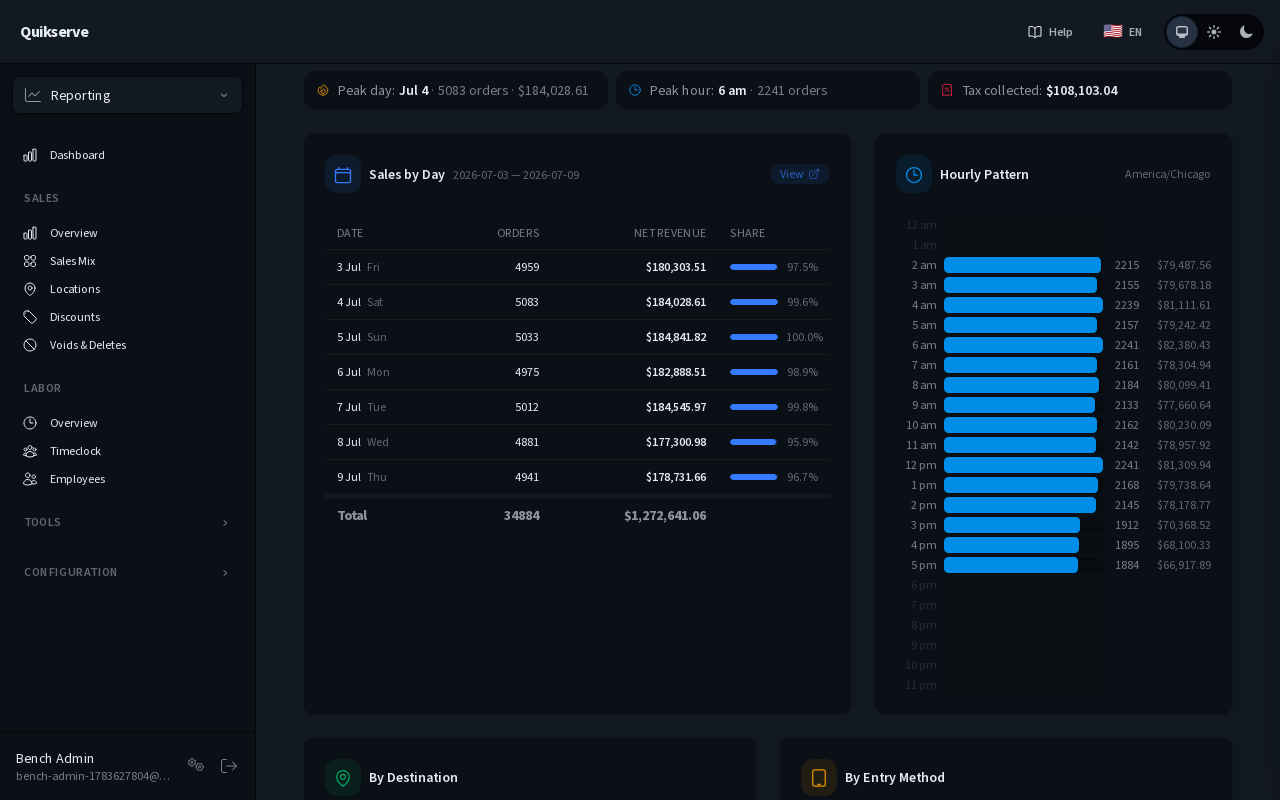Click the Timeclock icon in sidebar
1280x800 pixels.
click(30, 451)
